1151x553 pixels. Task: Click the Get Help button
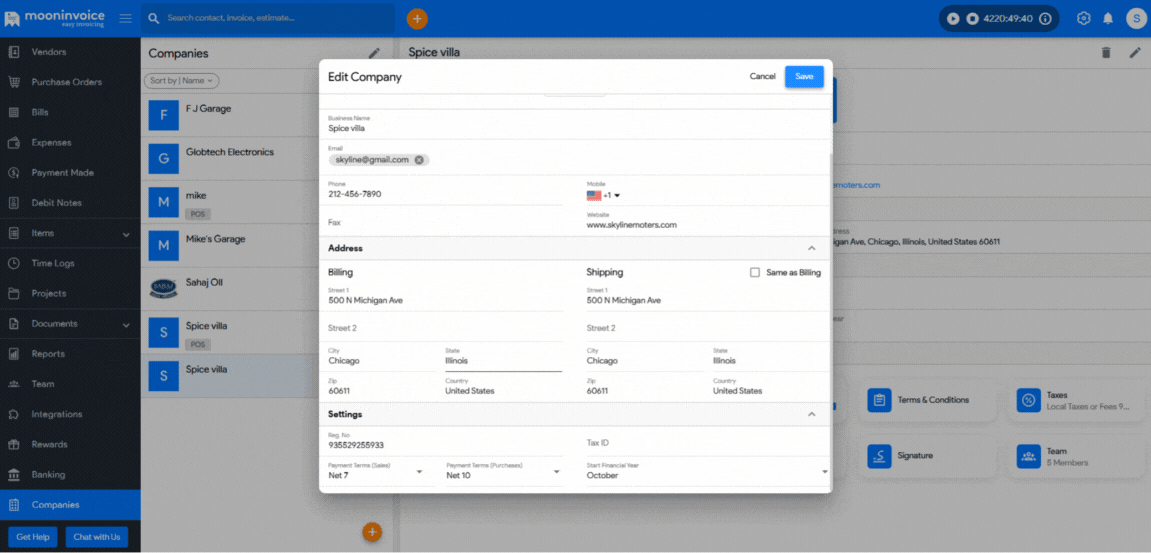tap(33, 537)
